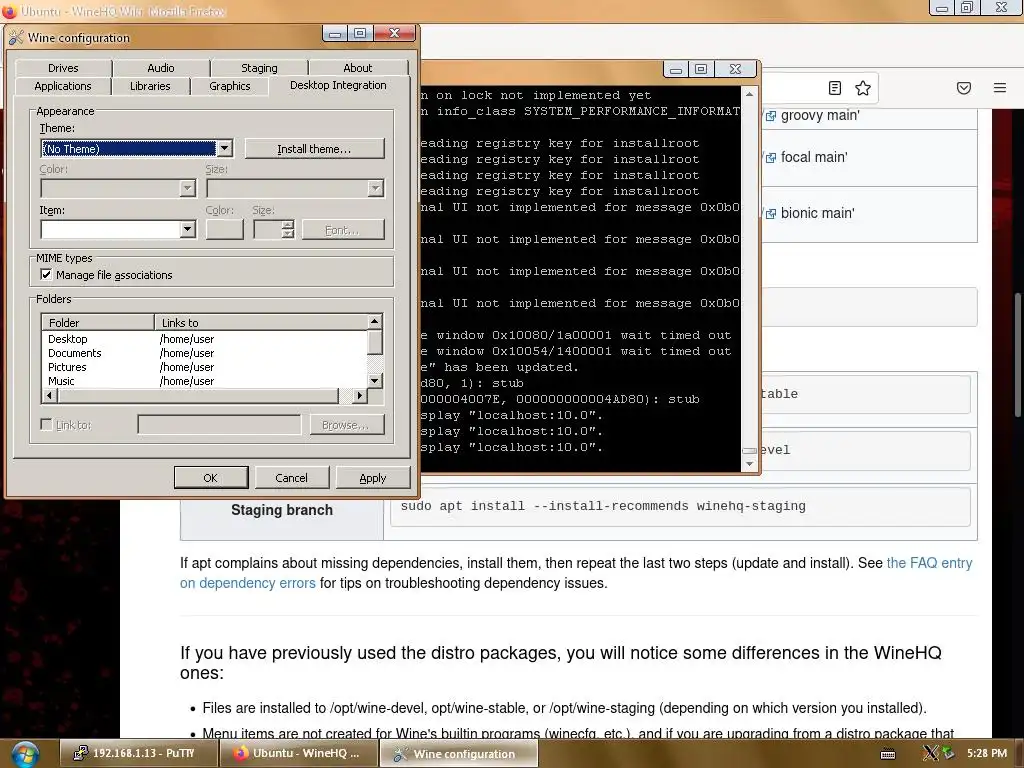The height and width of the screenshot is (768, 1024).
Task: Open the Windows Start orb
Action: 24,754
